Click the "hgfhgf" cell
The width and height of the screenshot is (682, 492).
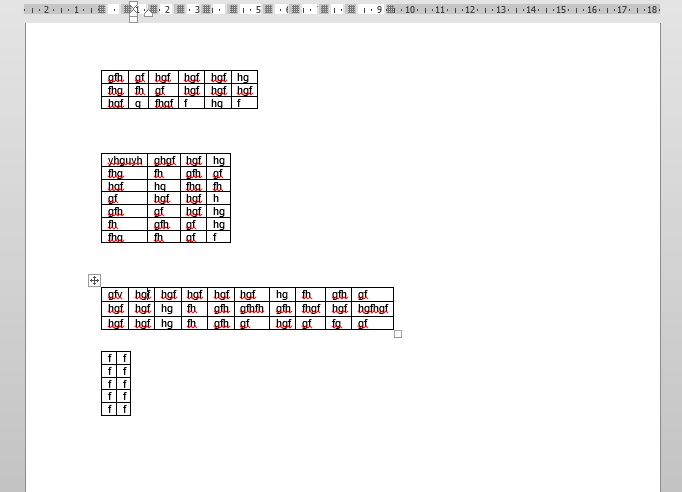point(373,308)
